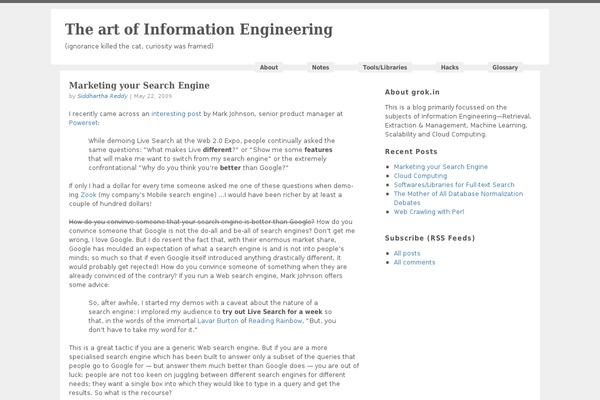The height and width of the screenshot is (400, 600).
Task: Open the Tools/Libraries tab
Action: pyautogui.click(x=385, y=67)
